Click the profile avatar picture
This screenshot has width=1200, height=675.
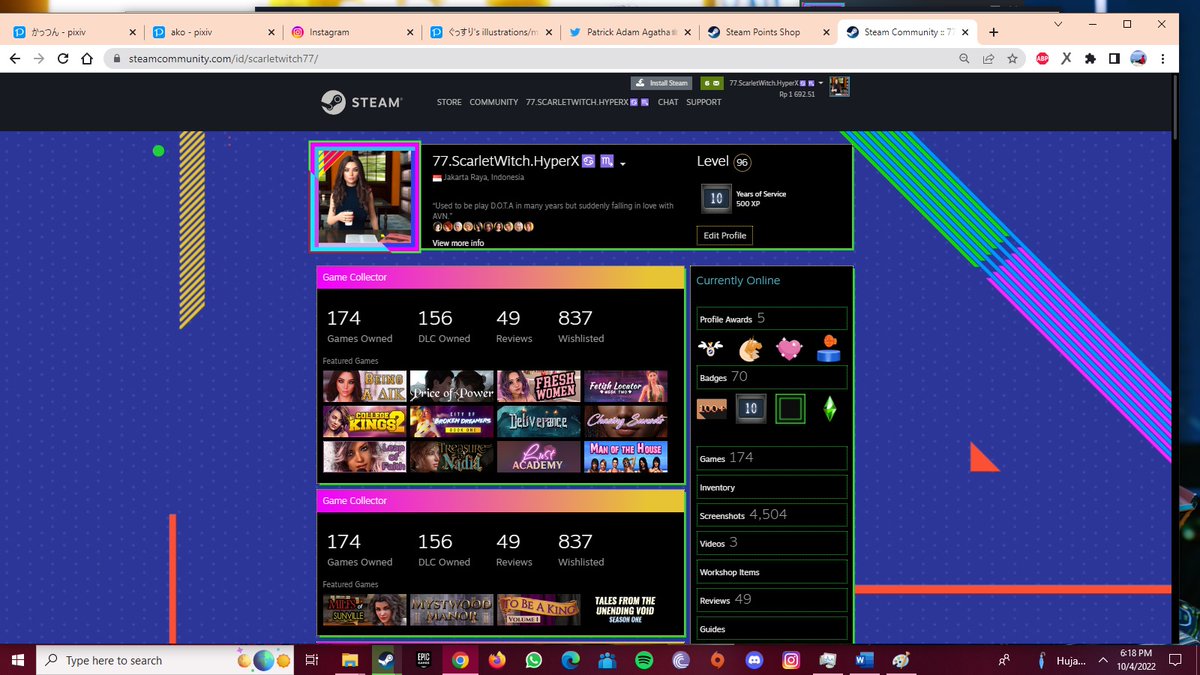364,196
